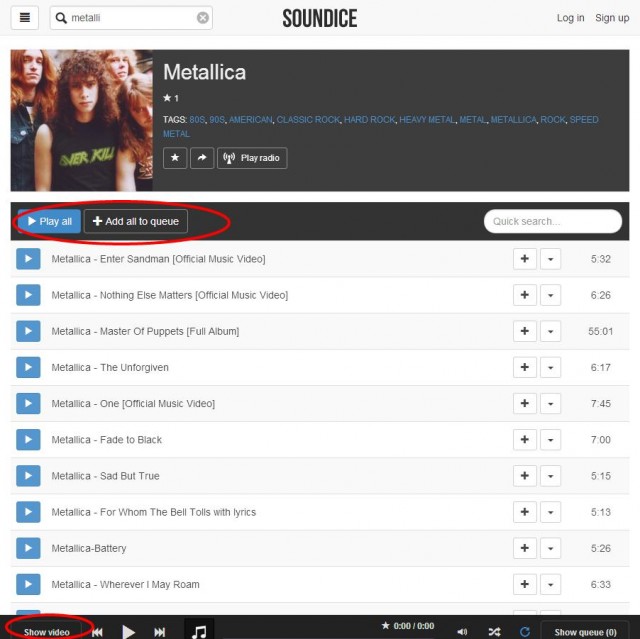Open the Sign up link
The width and height of the screenshot is (640, 639).
point(612,18)
